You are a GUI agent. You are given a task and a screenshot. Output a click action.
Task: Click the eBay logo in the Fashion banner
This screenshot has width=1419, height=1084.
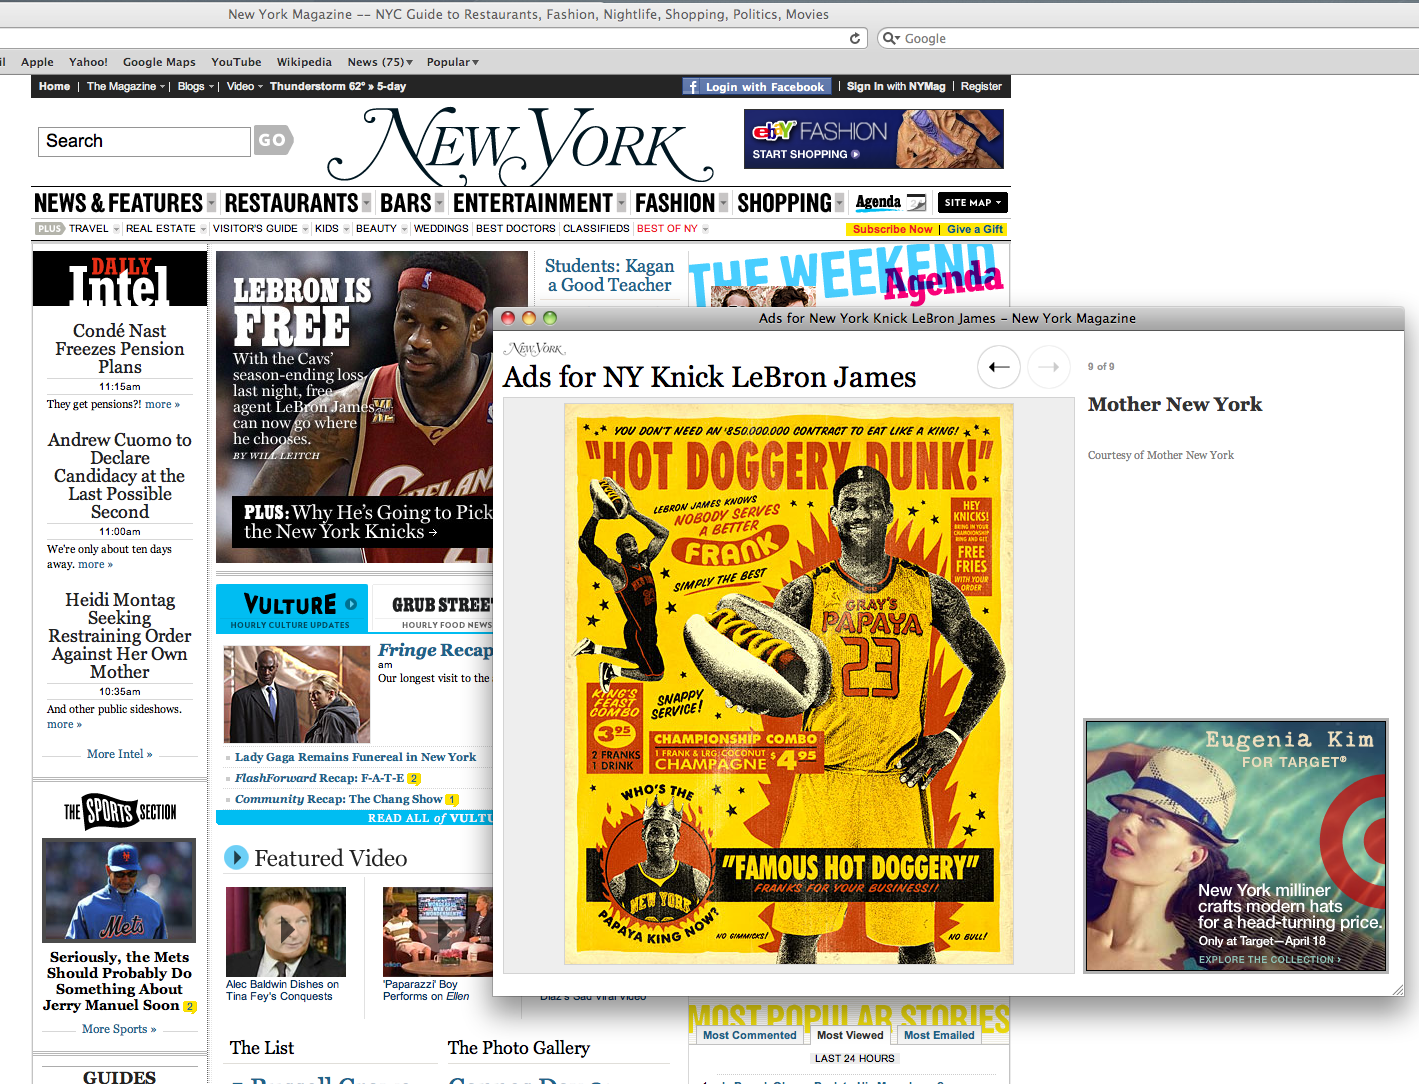point(773,131)
